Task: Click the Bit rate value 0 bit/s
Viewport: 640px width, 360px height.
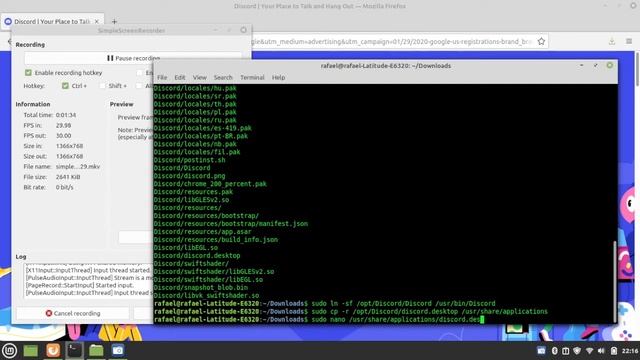Action: click(x=64, y=187)
